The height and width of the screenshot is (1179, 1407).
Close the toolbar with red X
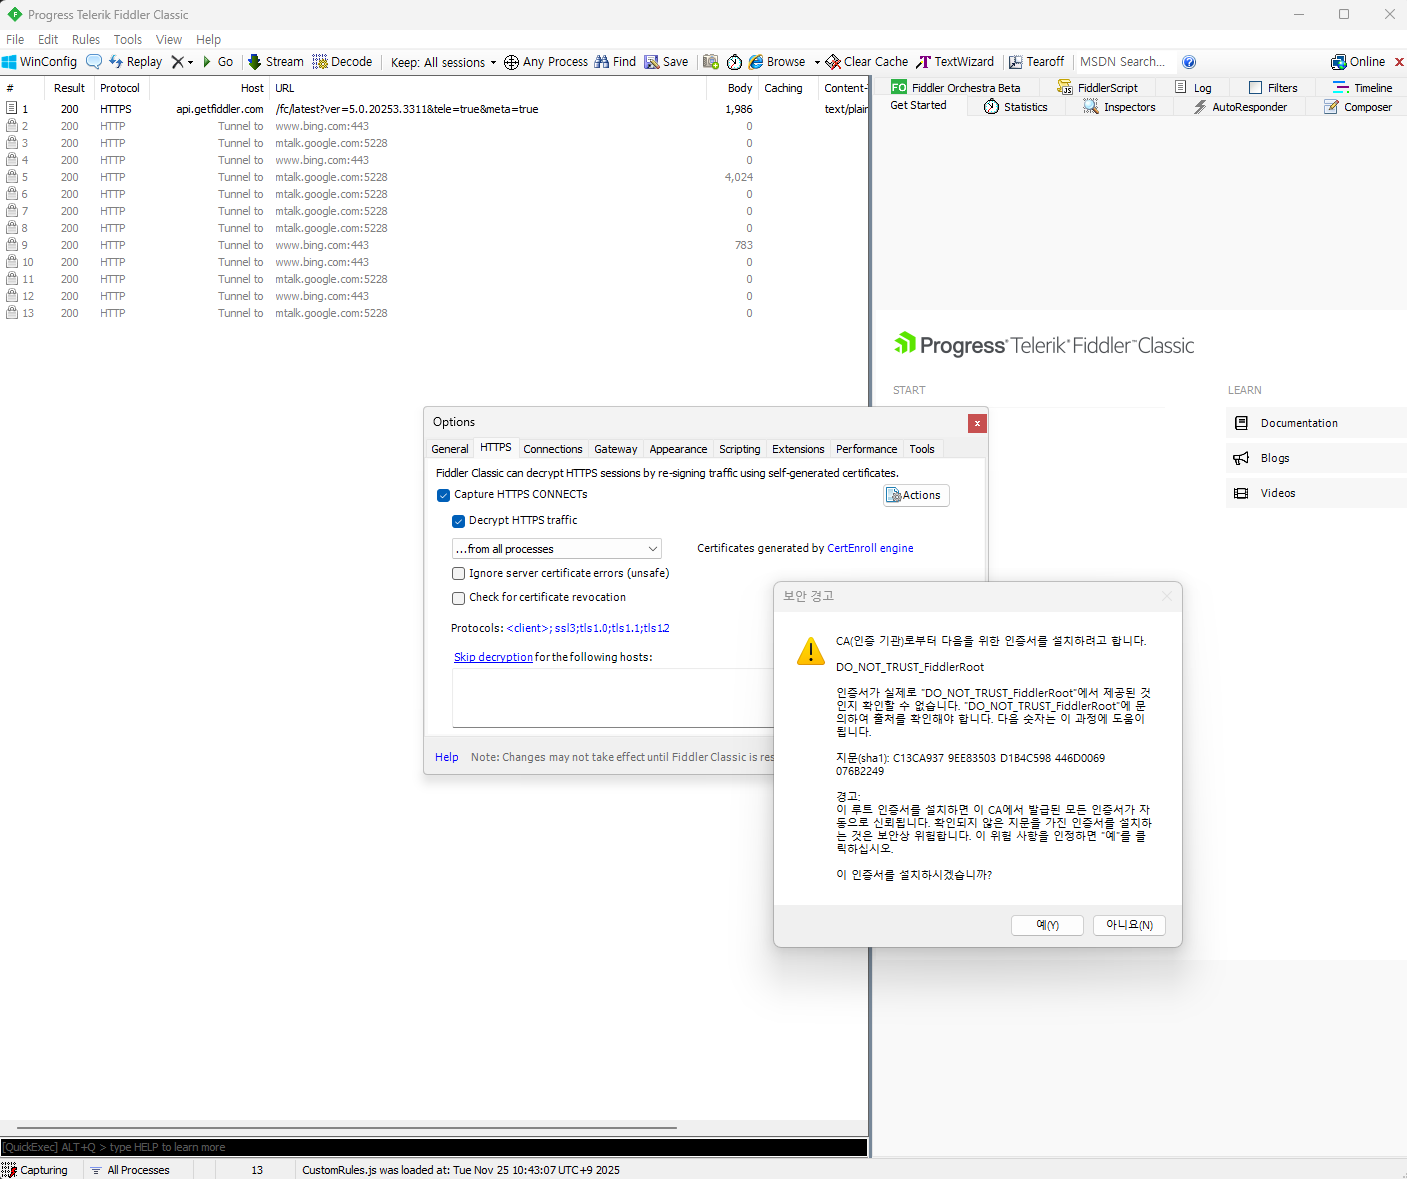click(x=1399, y=62)
